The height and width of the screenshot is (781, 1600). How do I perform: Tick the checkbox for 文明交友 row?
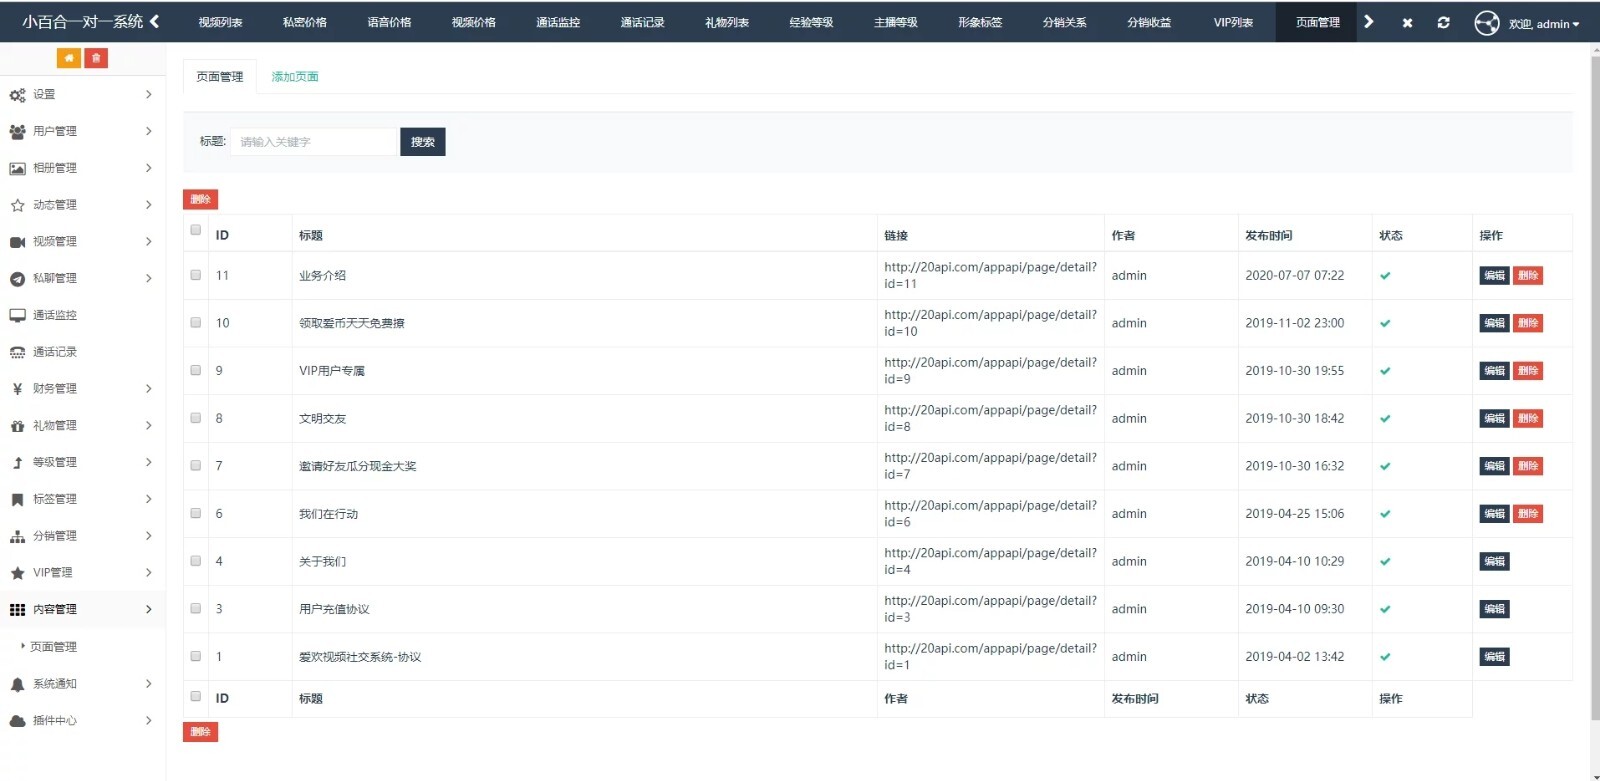(196, 418)
